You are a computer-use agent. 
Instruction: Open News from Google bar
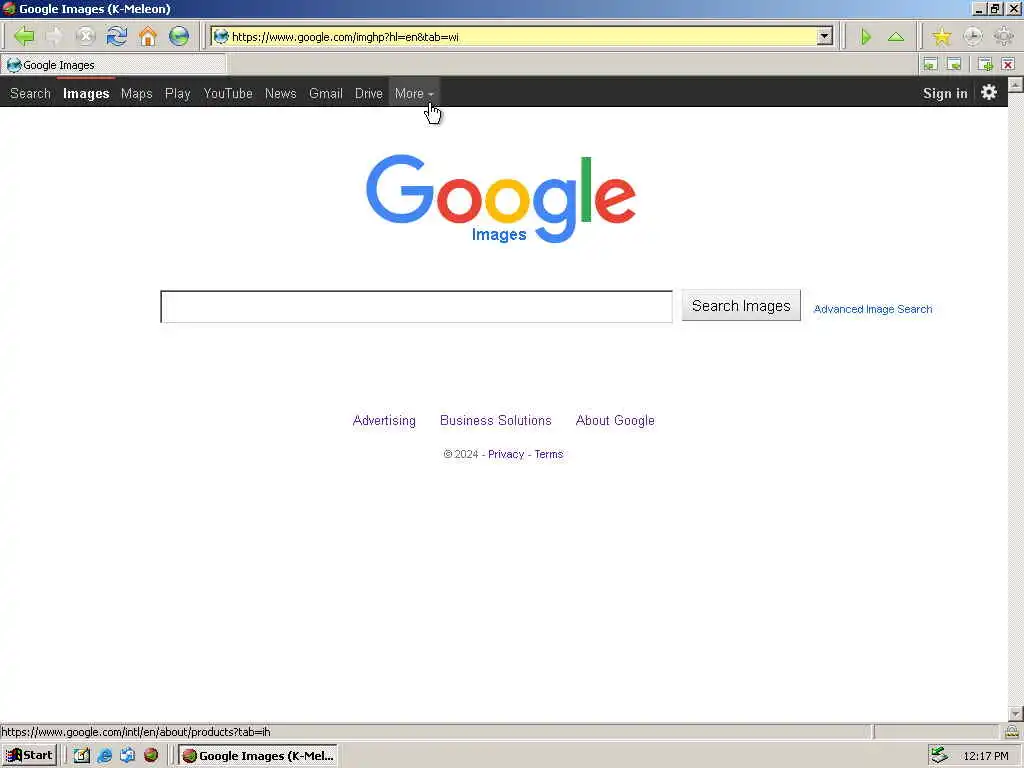click(x=281, y=93)
